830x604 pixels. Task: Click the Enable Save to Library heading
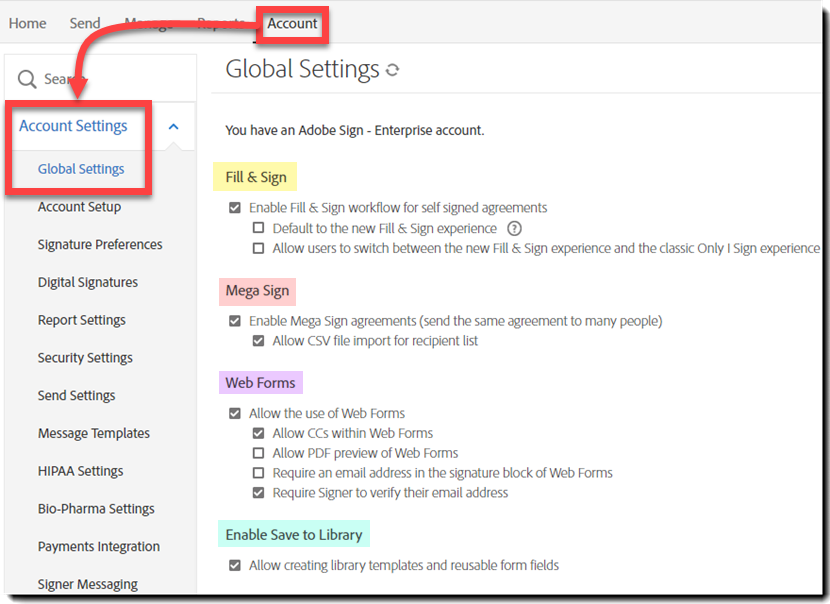(294, 535)
